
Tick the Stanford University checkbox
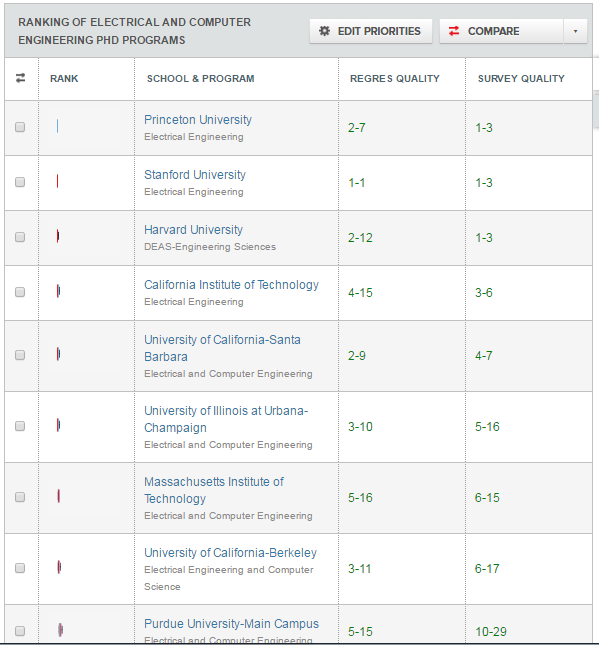coord(20,182)
